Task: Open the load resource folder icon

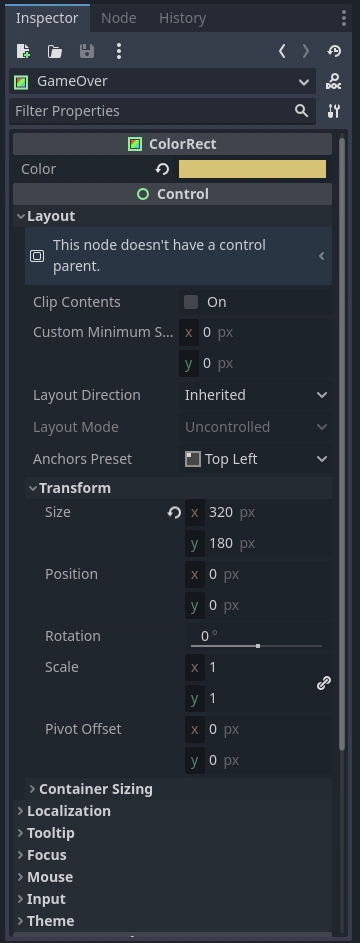Action: point(55,51)
